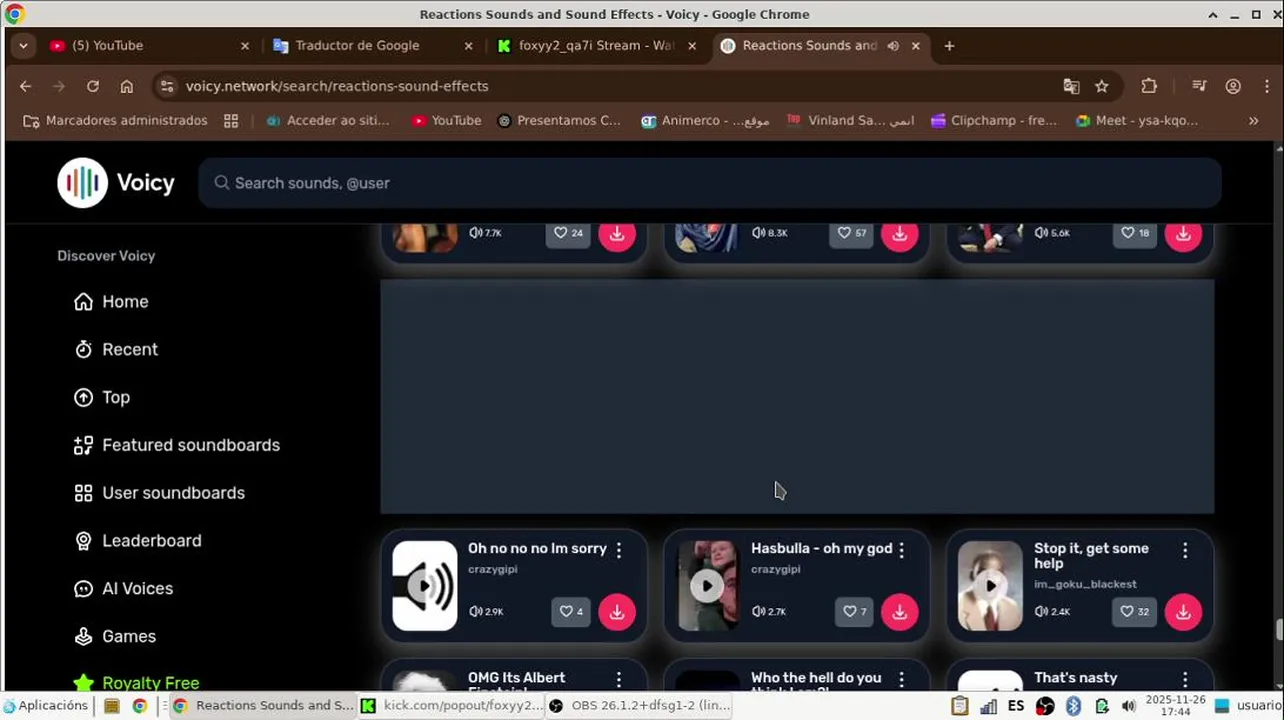Like the sound with 24 likes
This screenshot has height=720, width=1284.
tap(569, 233)
